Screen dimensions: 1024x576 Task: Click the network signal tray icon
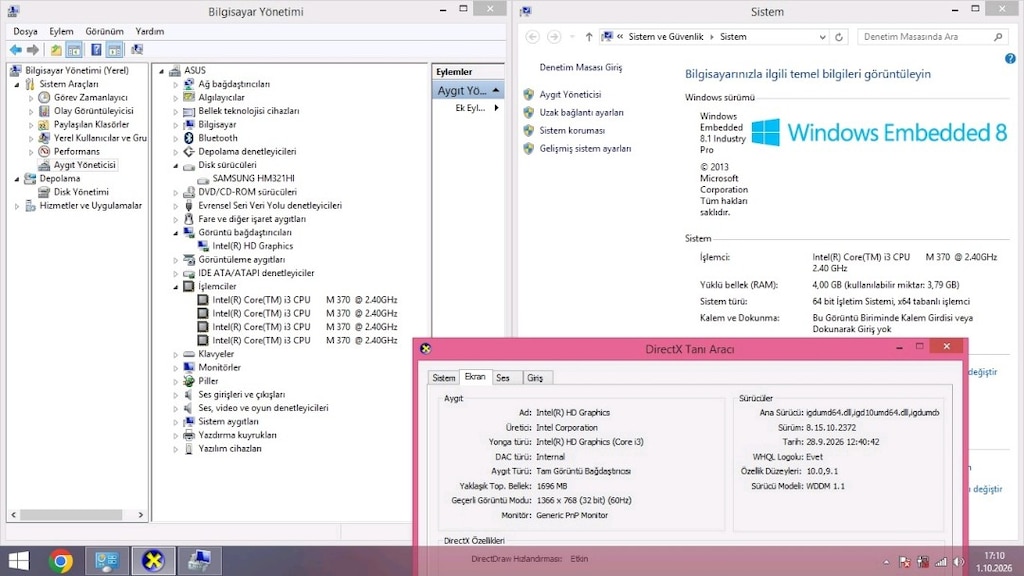pyautogui.click(x=941, y=562)
